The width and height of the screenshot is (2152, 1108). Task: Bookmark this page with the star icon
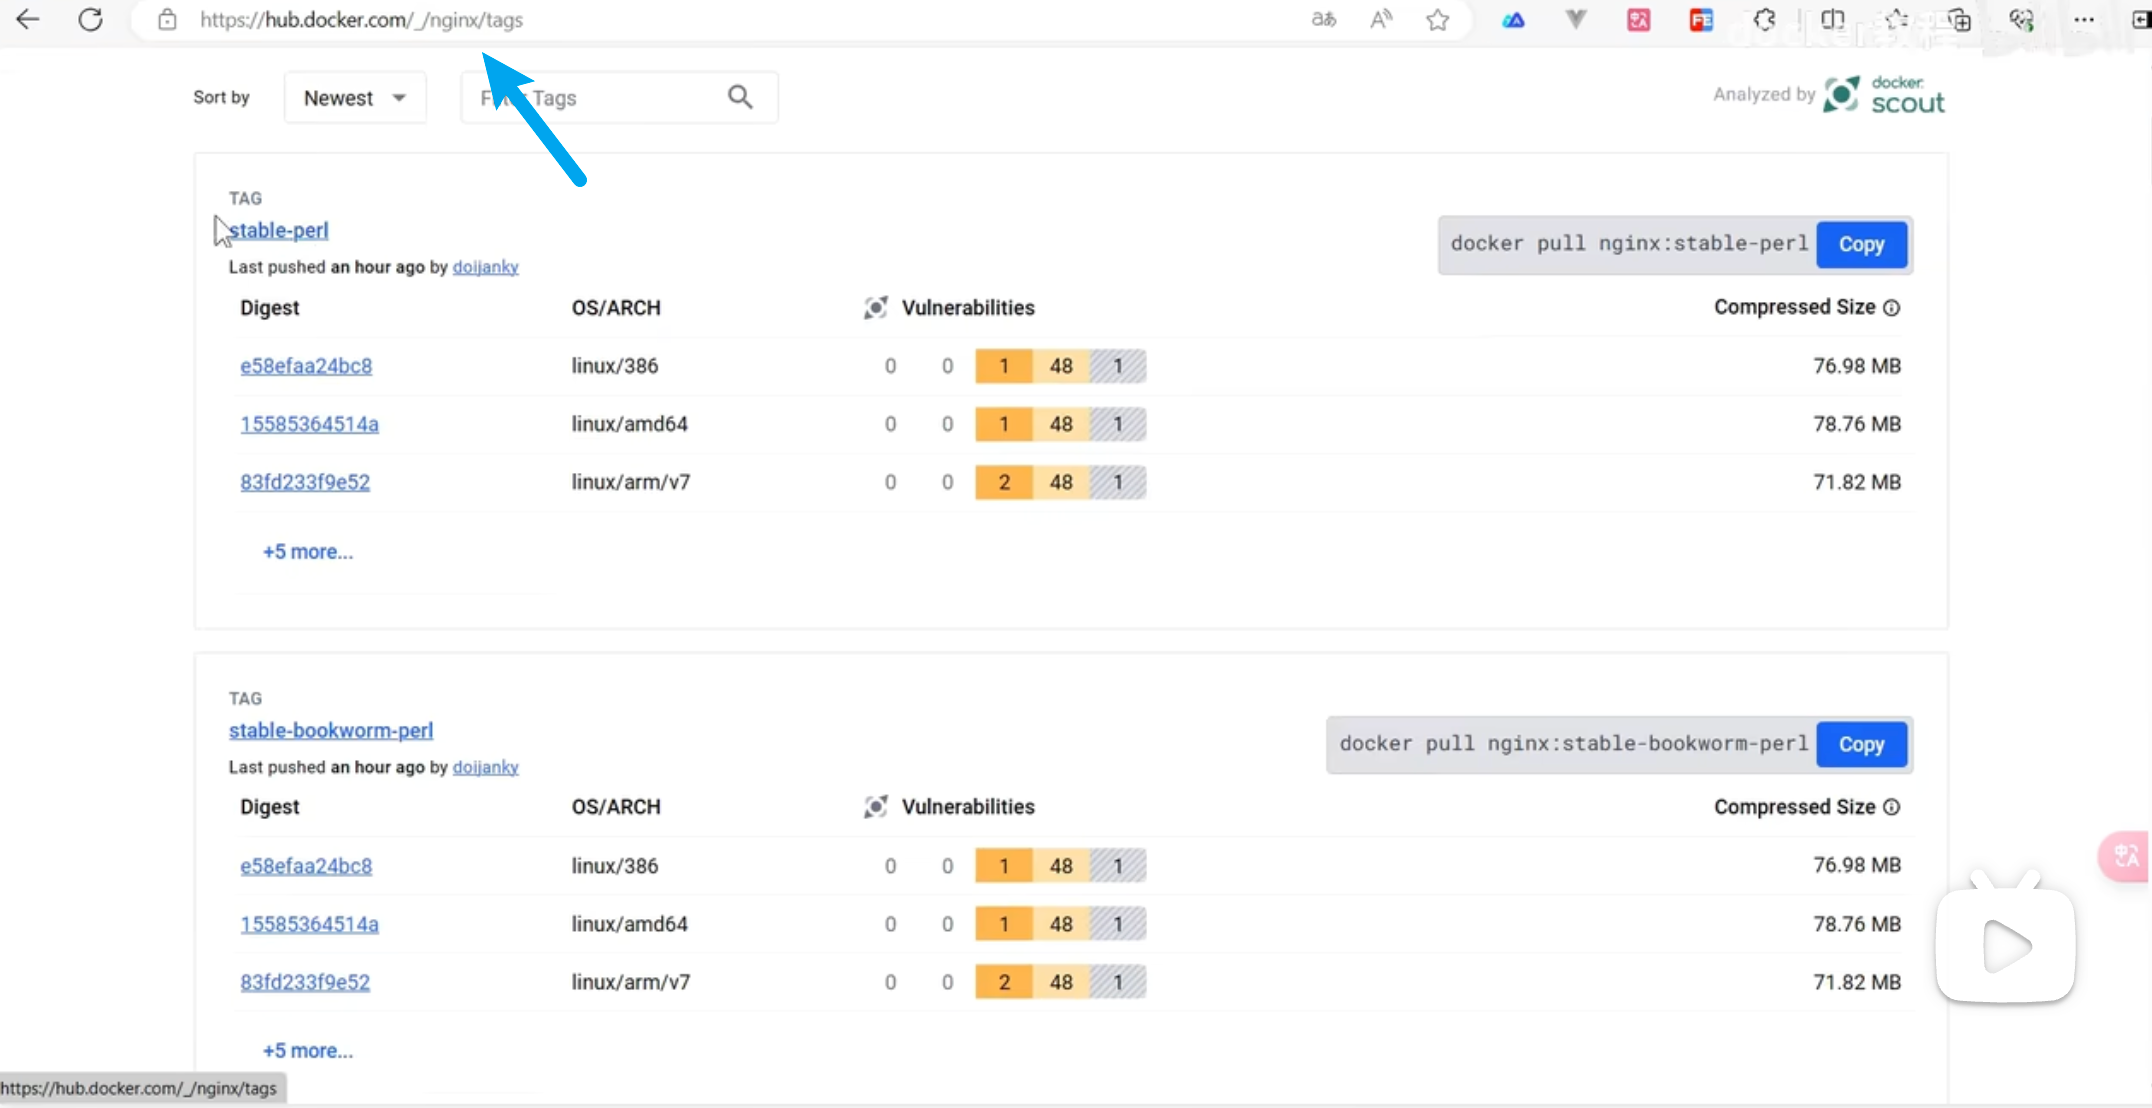[x=1438, y=19]
